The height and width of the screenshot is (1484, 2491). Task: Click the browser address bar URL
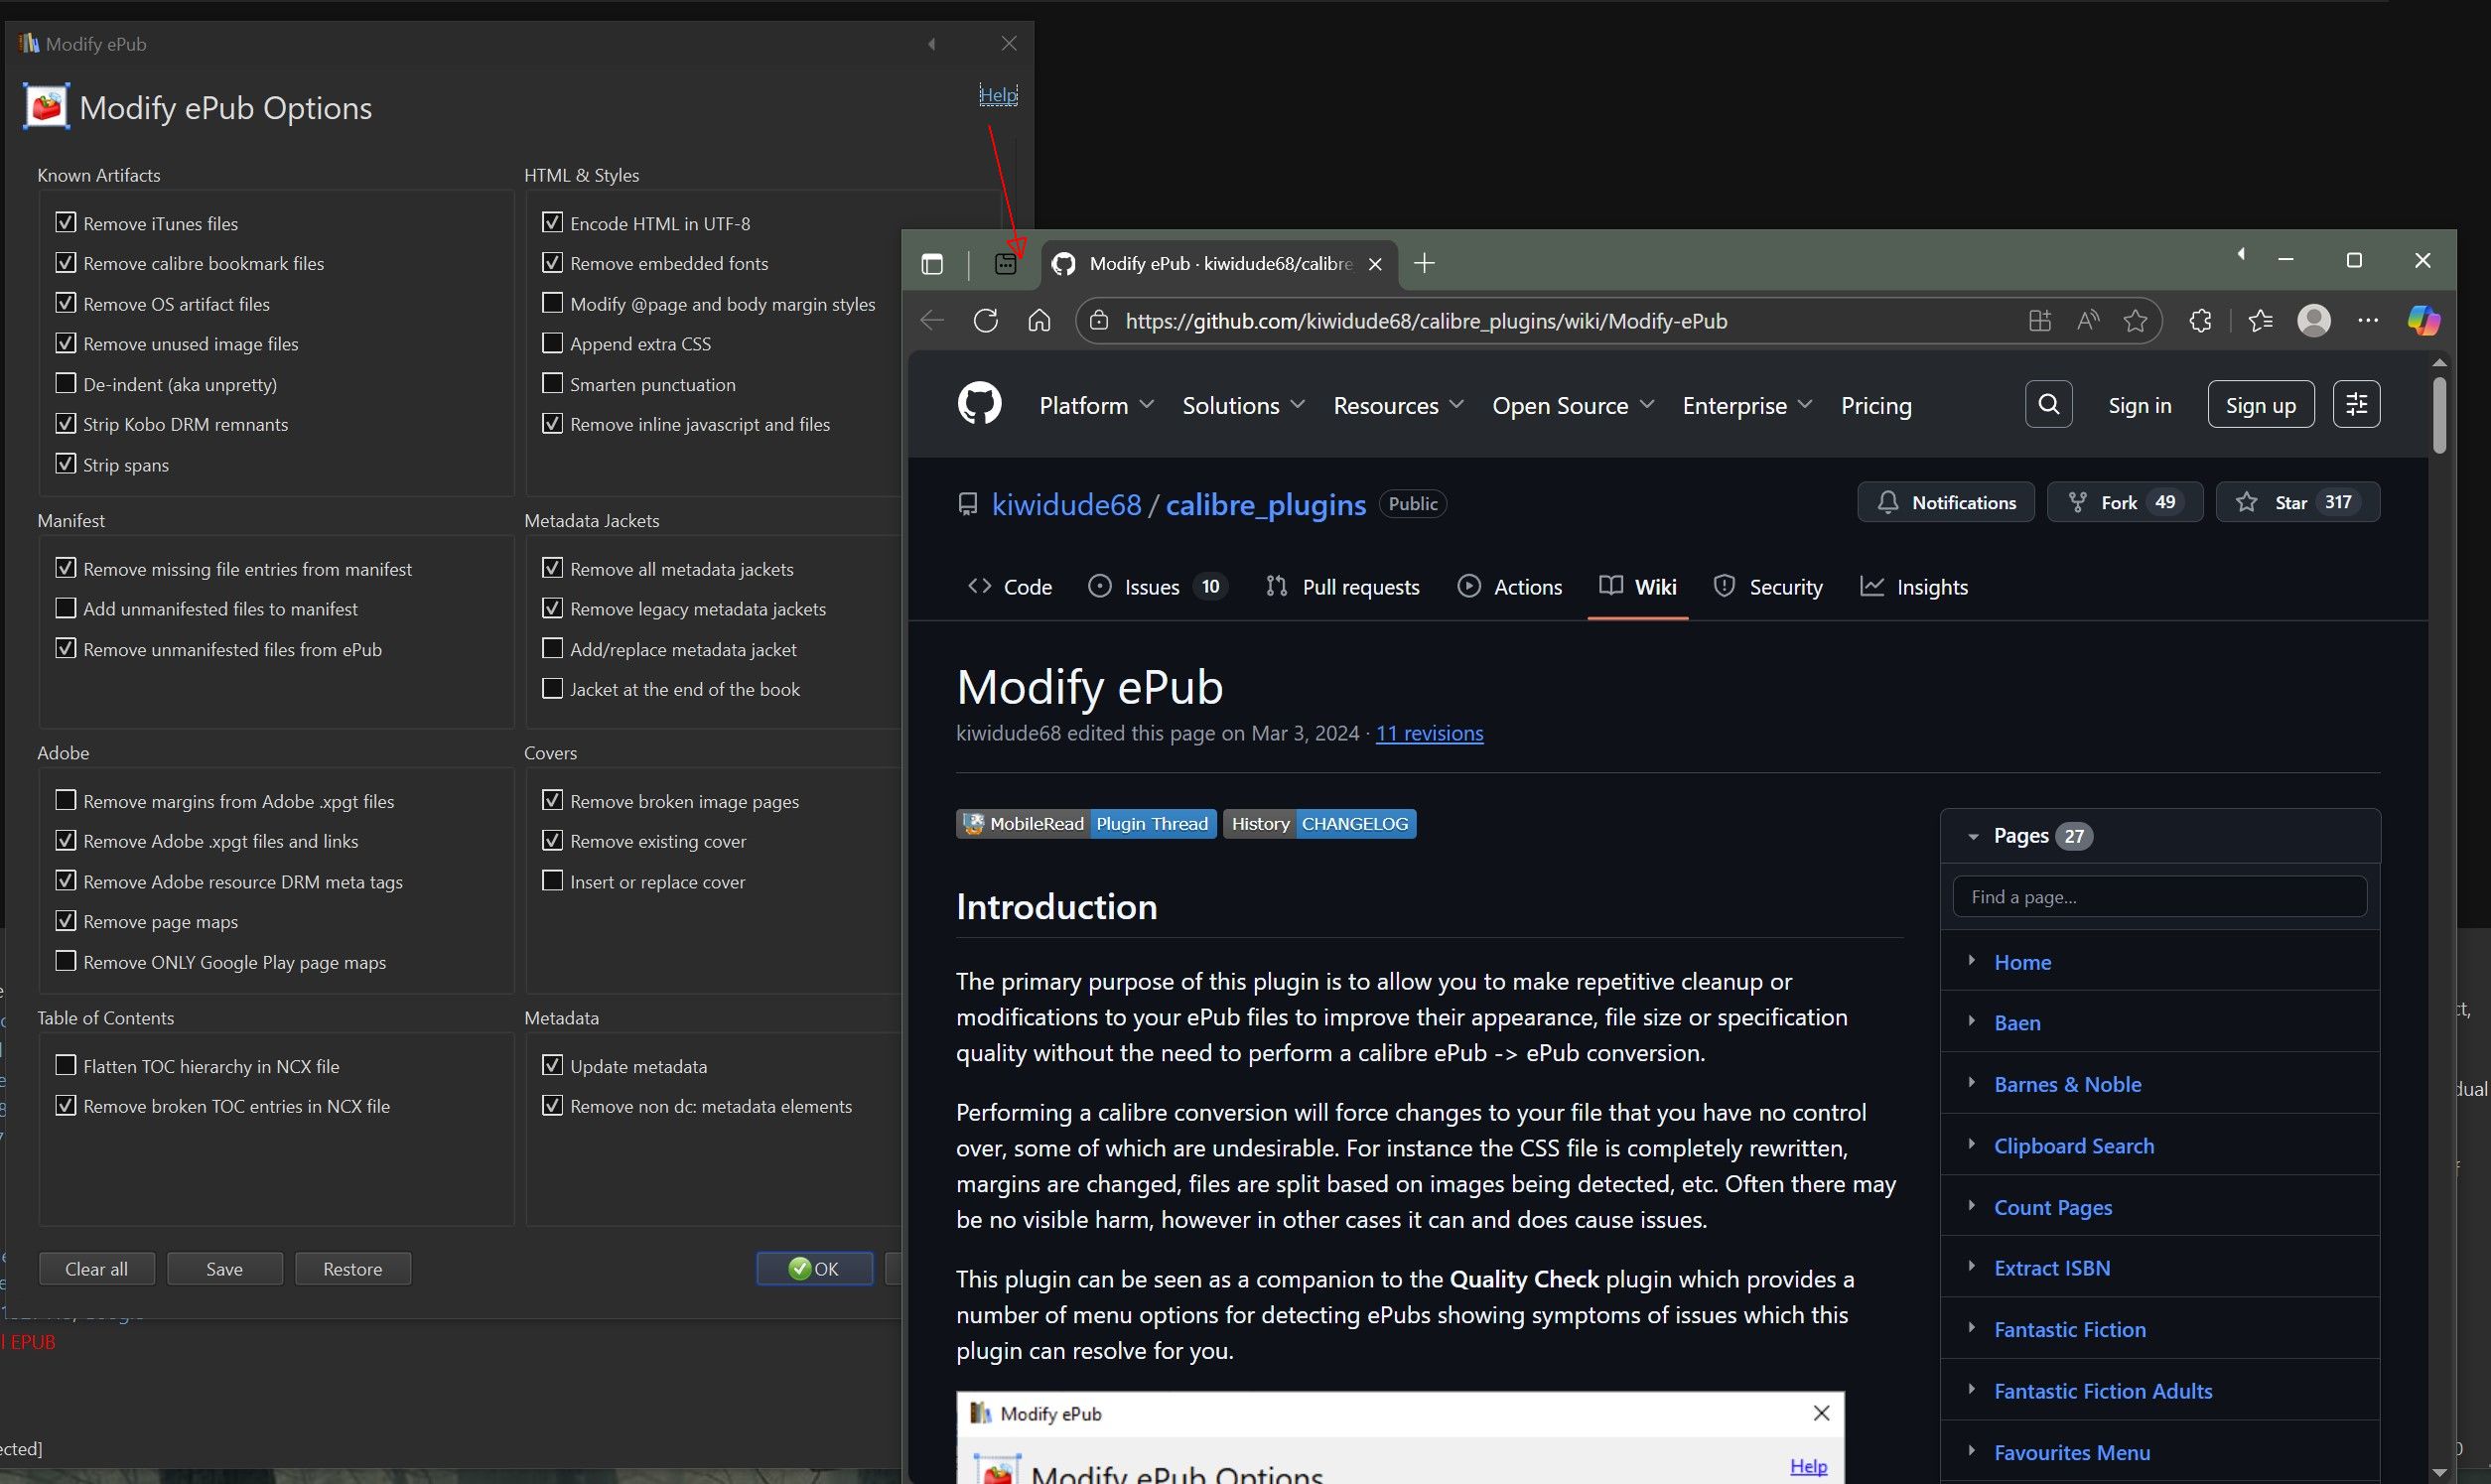[1426, 321]
